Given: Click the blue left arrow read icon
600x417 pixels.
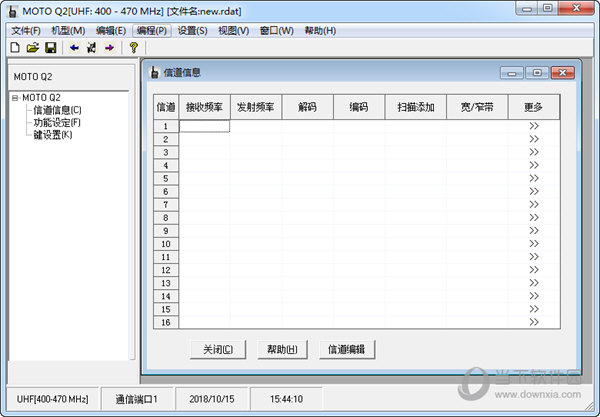Looking at the screenshot, I should [x=74, y=48].
